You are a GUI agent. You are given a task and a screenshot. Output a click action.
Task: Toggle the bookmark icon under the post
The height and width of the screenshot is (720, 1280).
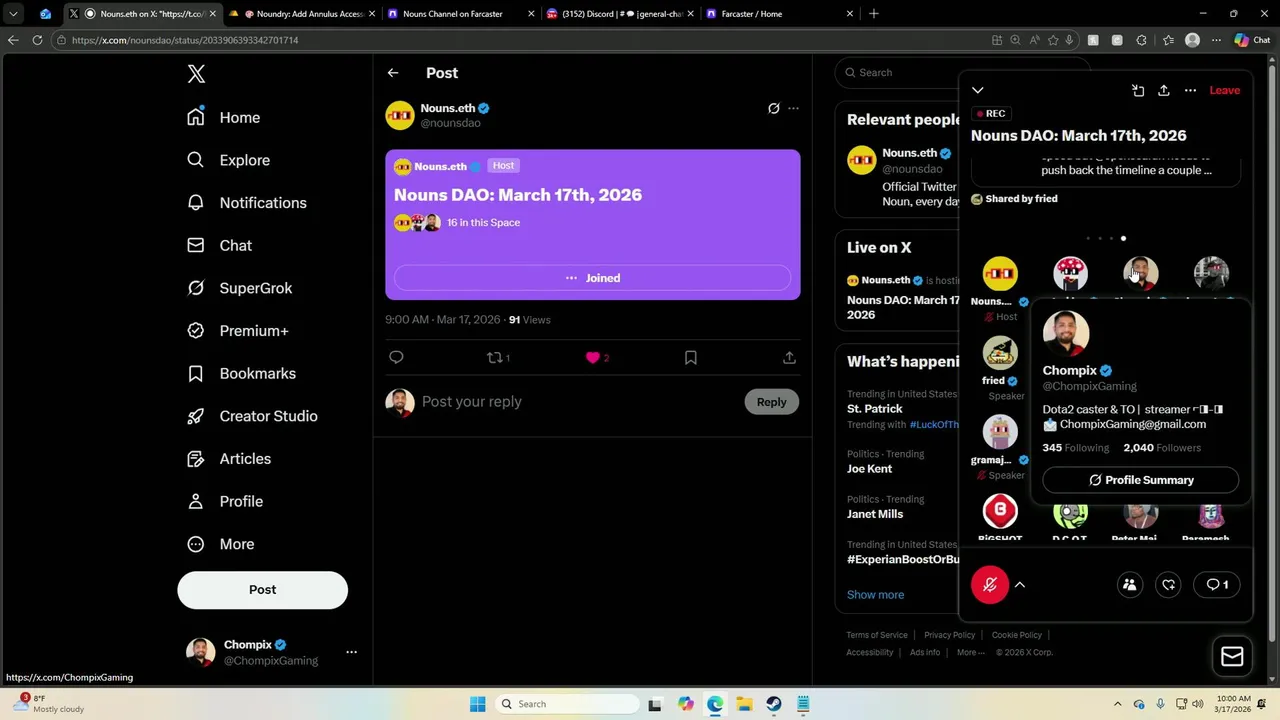point(690,357)
